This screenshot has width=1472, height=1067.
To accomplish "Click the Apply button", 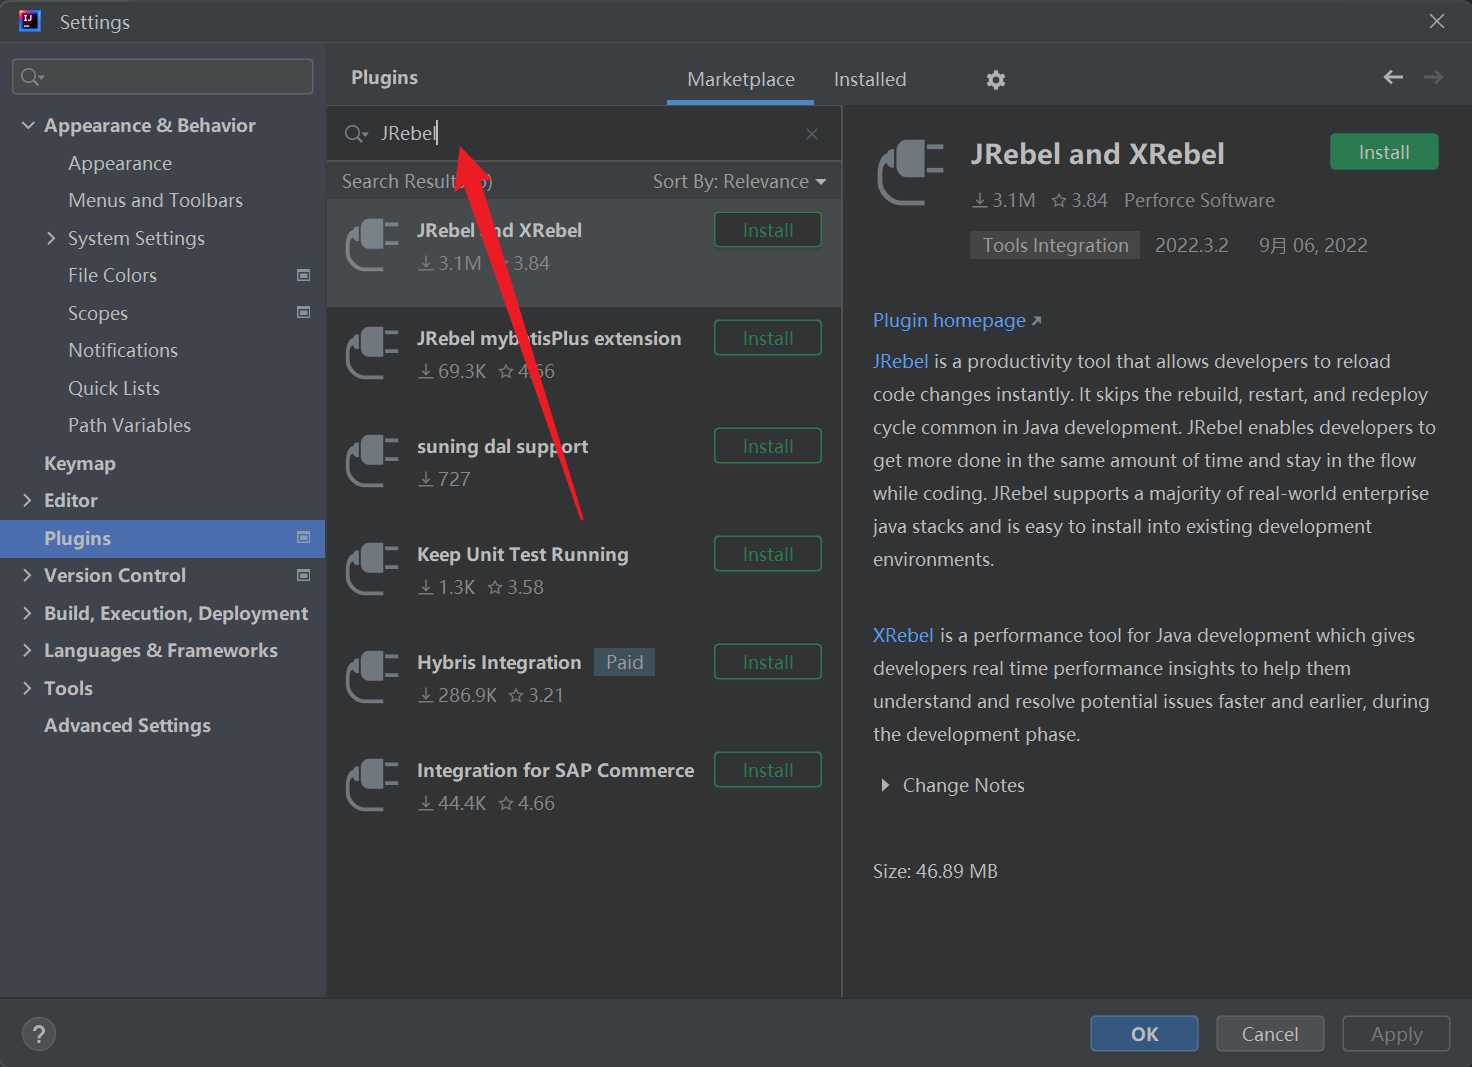I will pos(1396,1034).
